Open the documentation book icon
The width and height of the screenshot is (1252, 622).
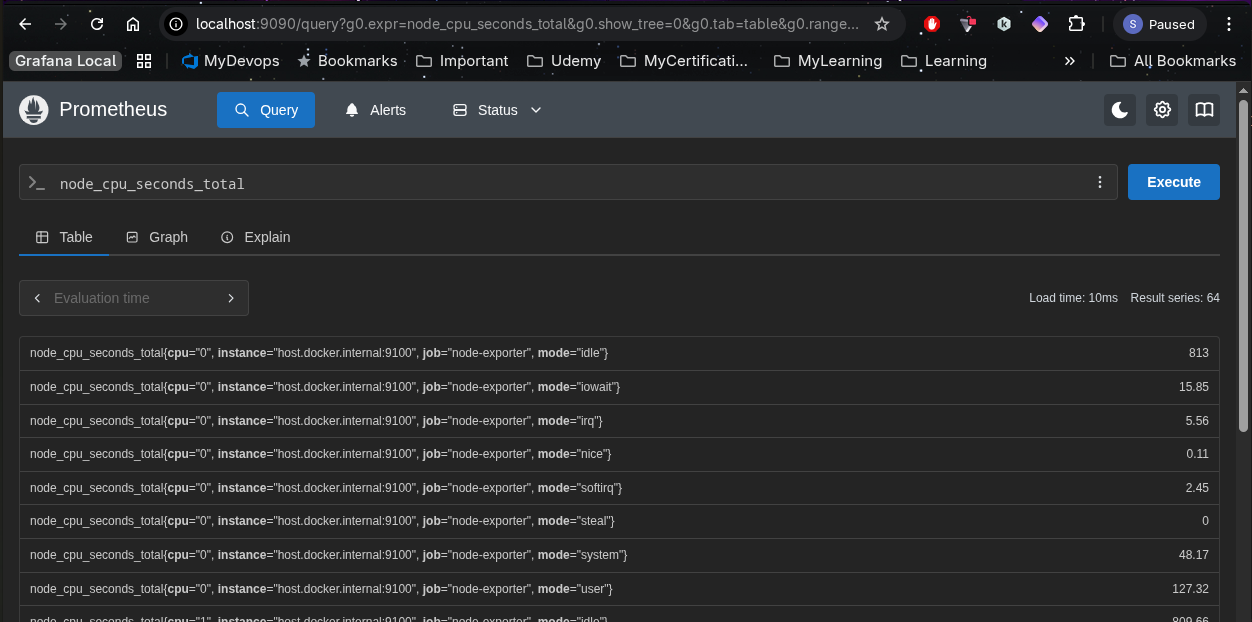1204,110
